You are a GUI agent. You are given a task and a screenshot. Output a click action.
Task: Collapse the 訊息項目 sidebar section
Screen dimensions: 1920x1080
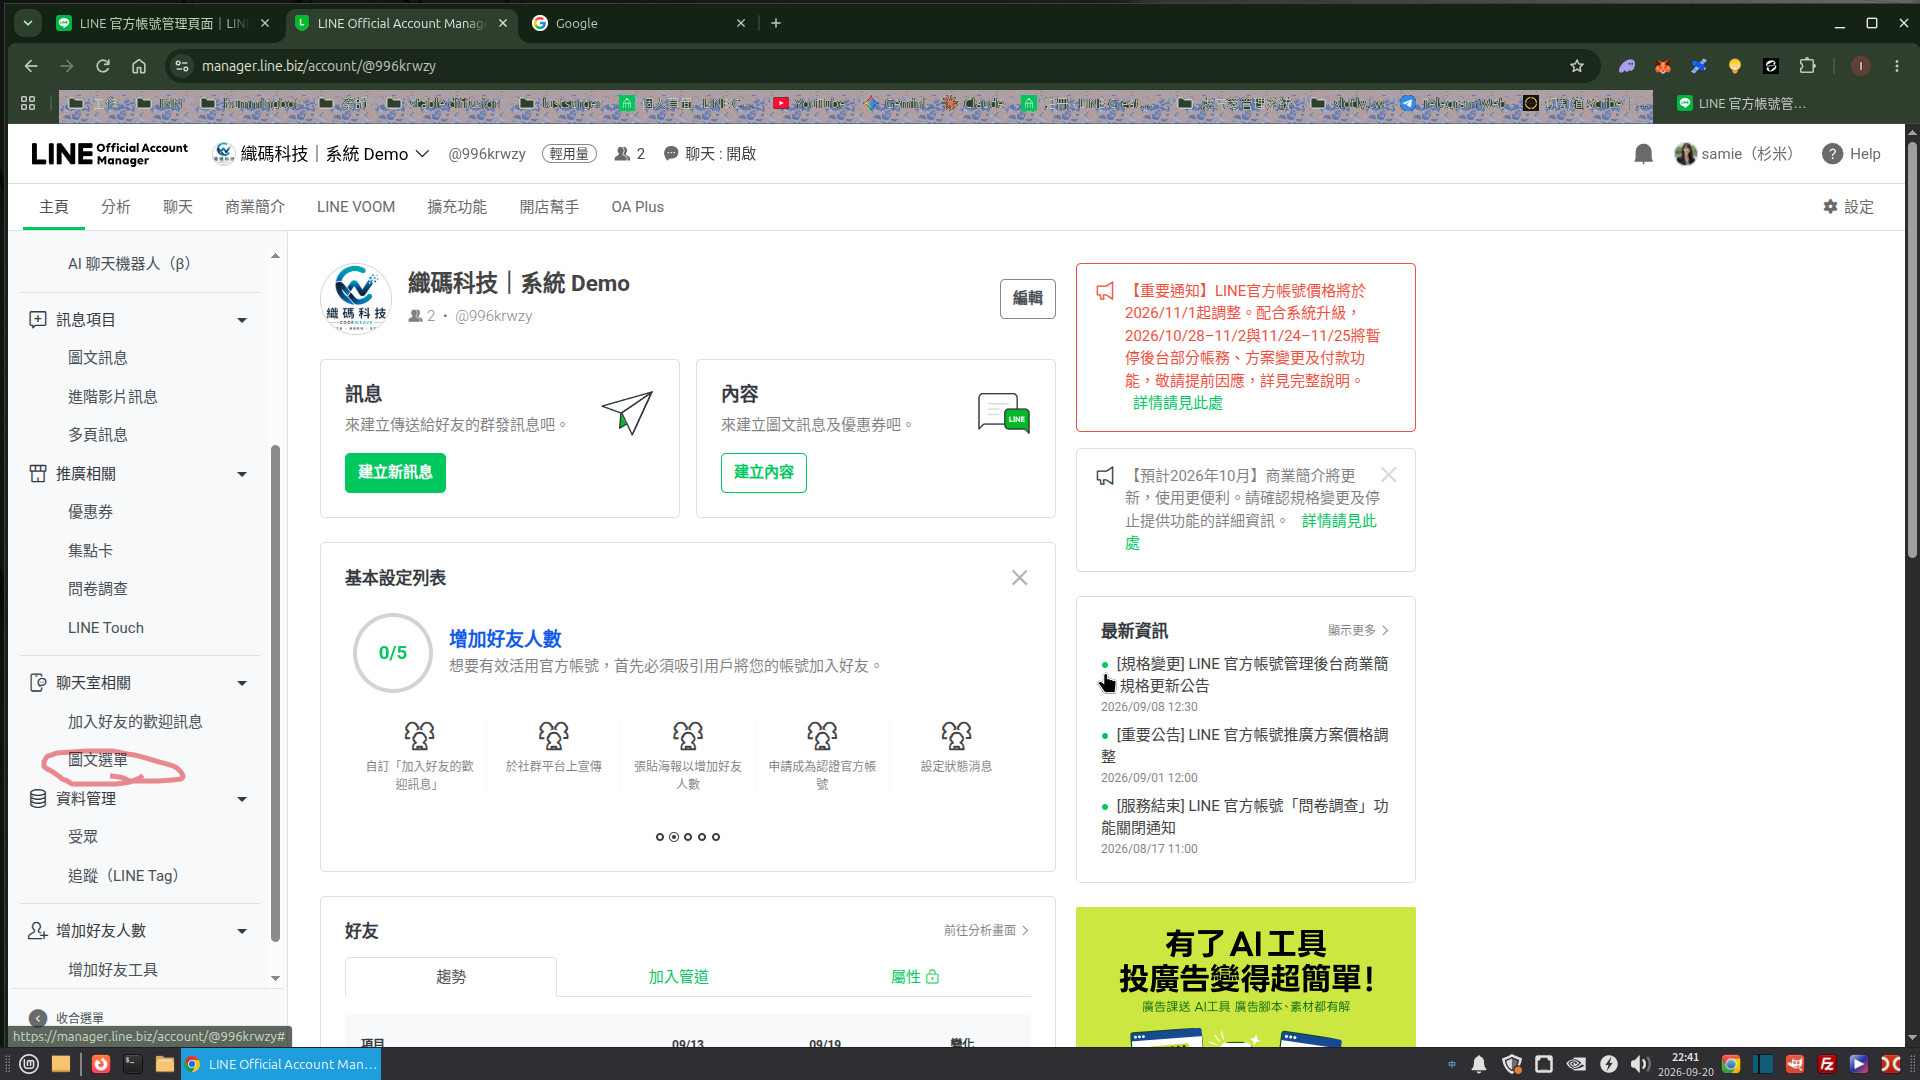pyautogui.click(x=242, y=320)
